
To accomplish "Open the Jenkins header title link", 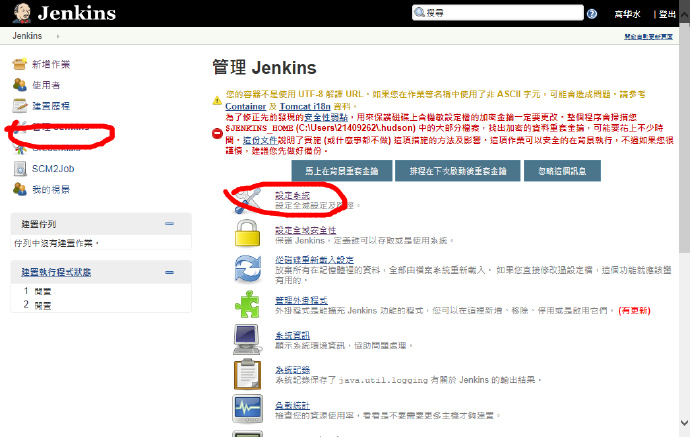I will click(77, 13).
